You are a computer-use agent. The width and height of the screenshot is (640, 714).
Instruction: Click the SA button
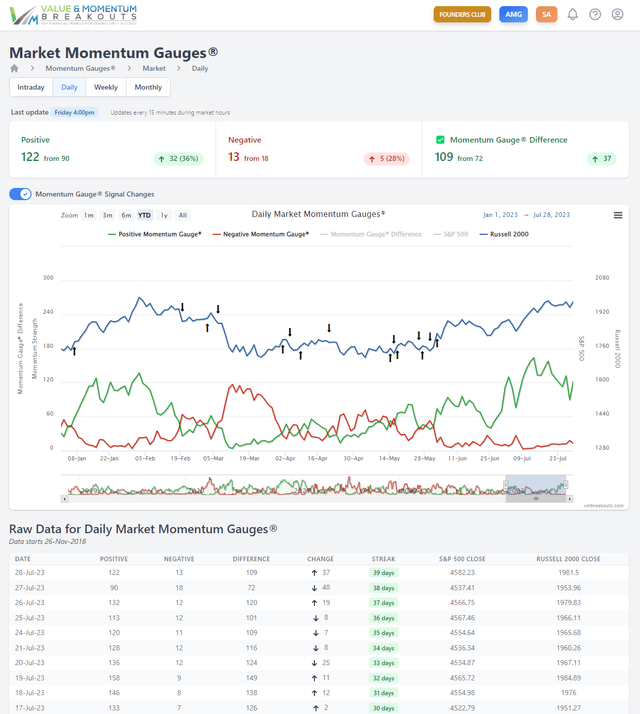[x=546, y=15]
